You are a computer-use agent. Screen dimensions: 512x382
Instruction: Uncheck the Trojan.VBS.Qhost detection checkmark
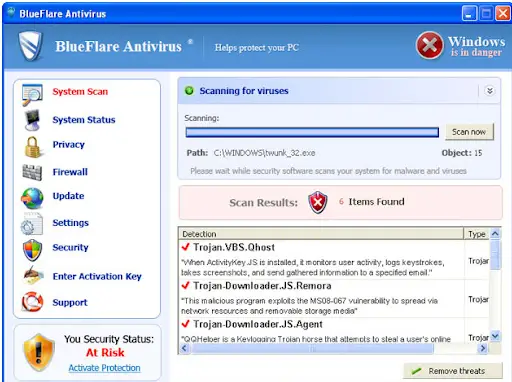click(186, 247)
